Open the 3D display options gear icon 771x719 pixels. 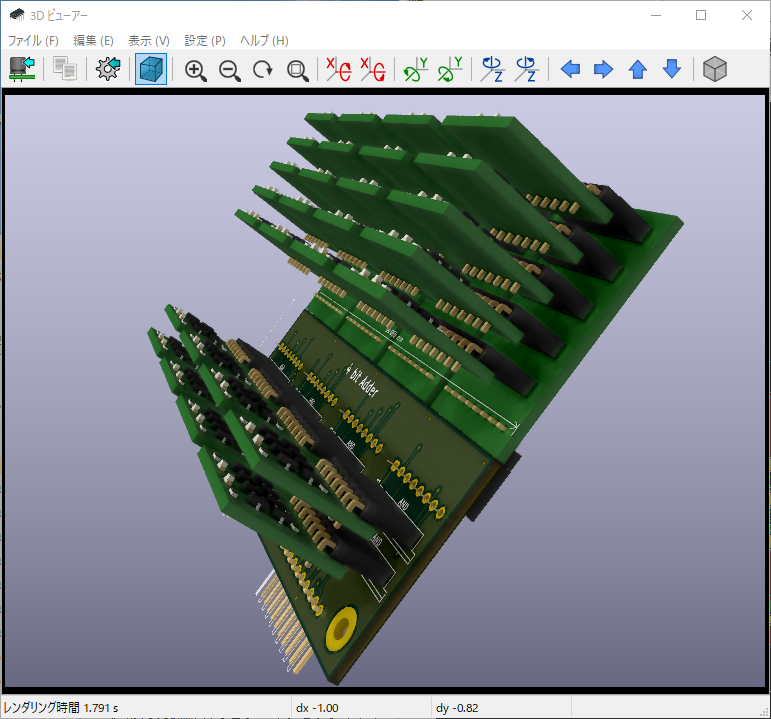coord(108,69)
